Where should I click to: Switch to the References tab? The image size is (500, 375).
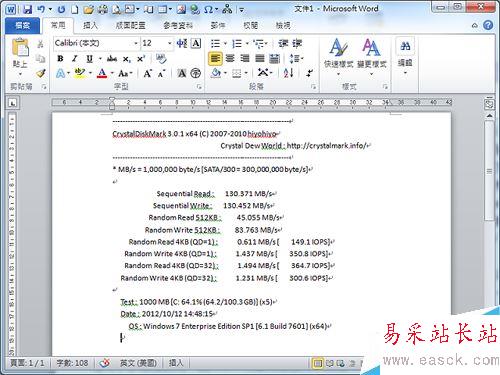[x=178, y=25]
